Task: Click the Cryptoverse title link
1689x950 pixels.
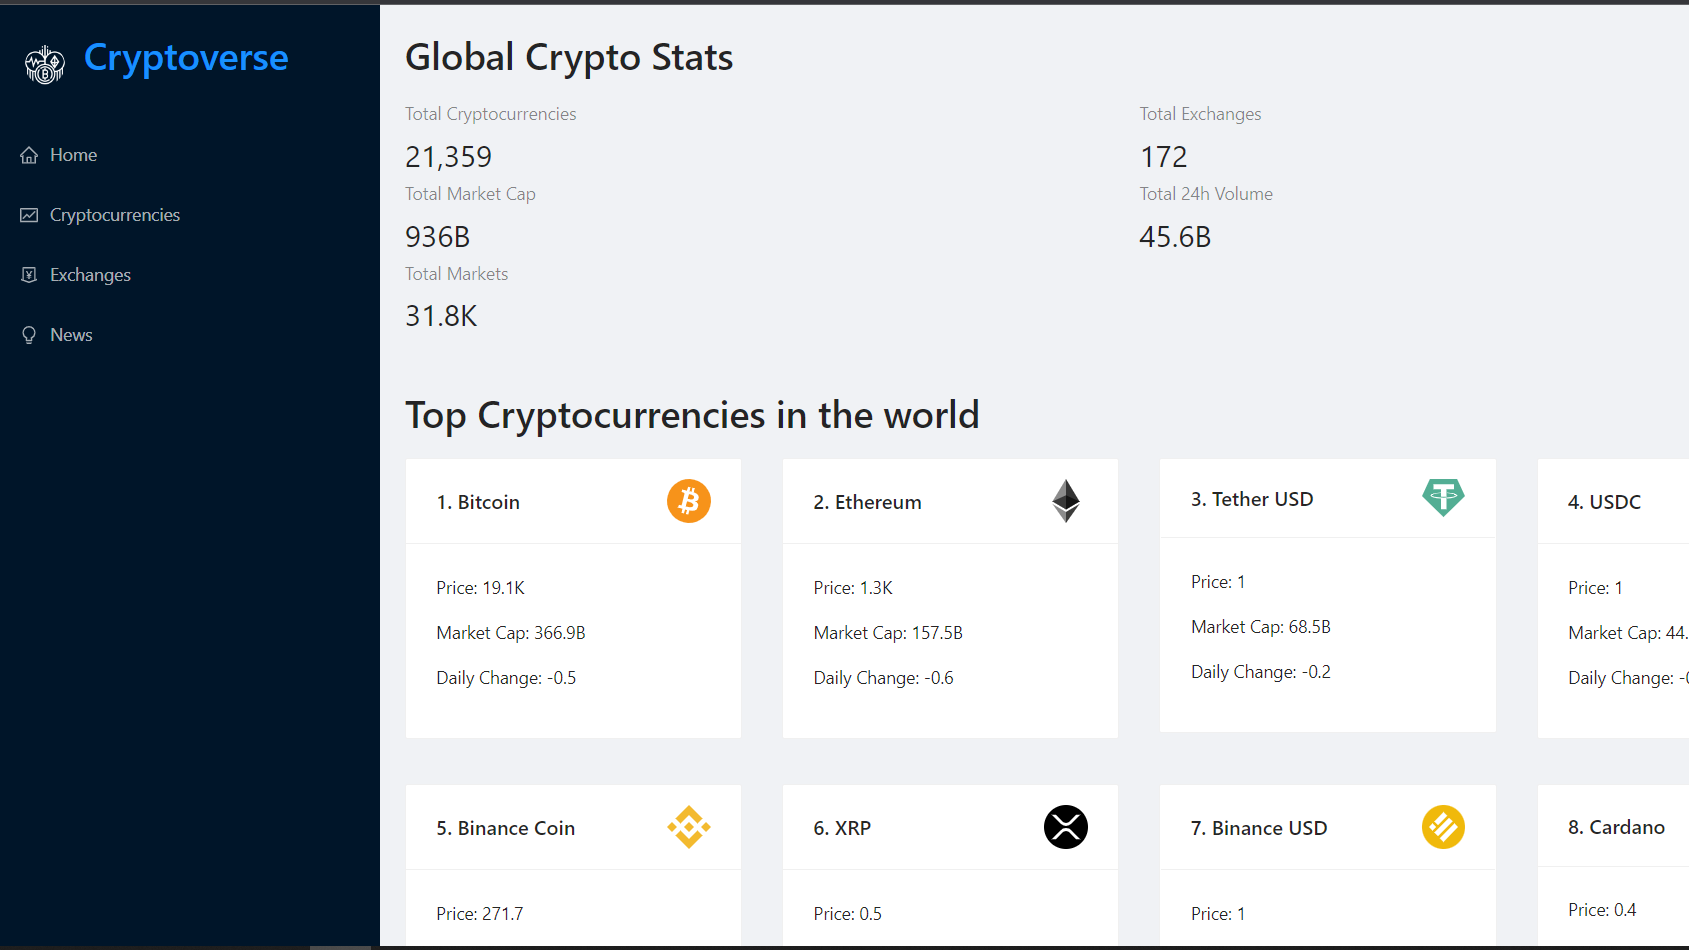Action: tap(186, 58)
